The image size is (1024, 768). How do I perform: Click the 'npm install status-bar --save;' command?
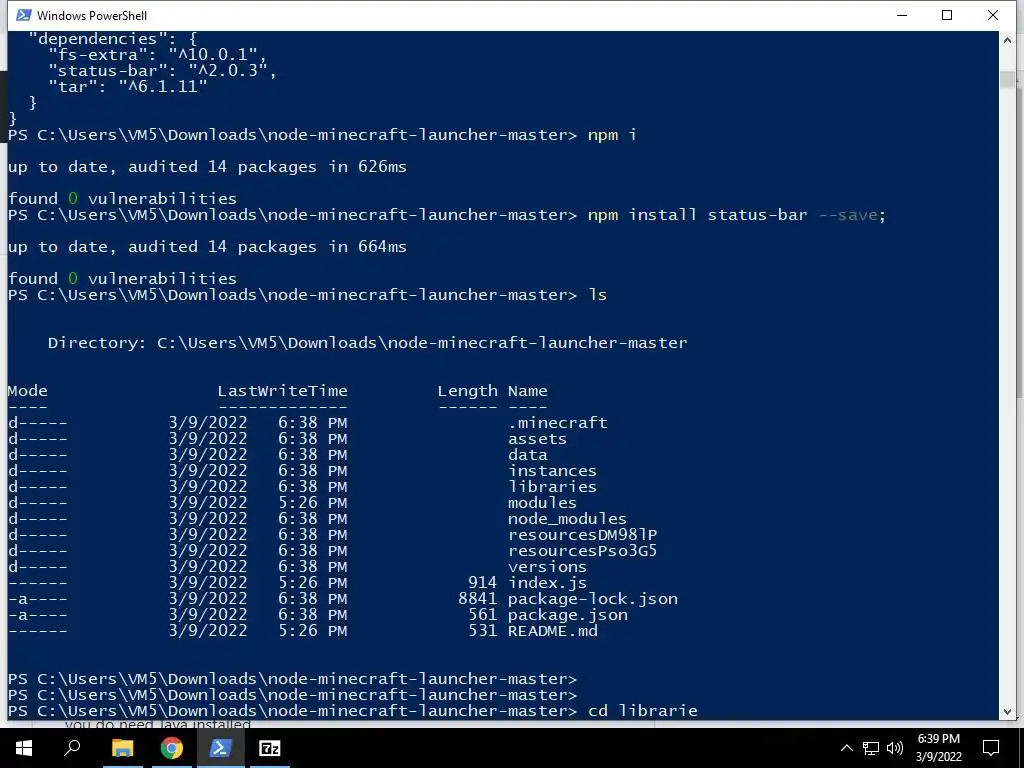pos(737,215)
